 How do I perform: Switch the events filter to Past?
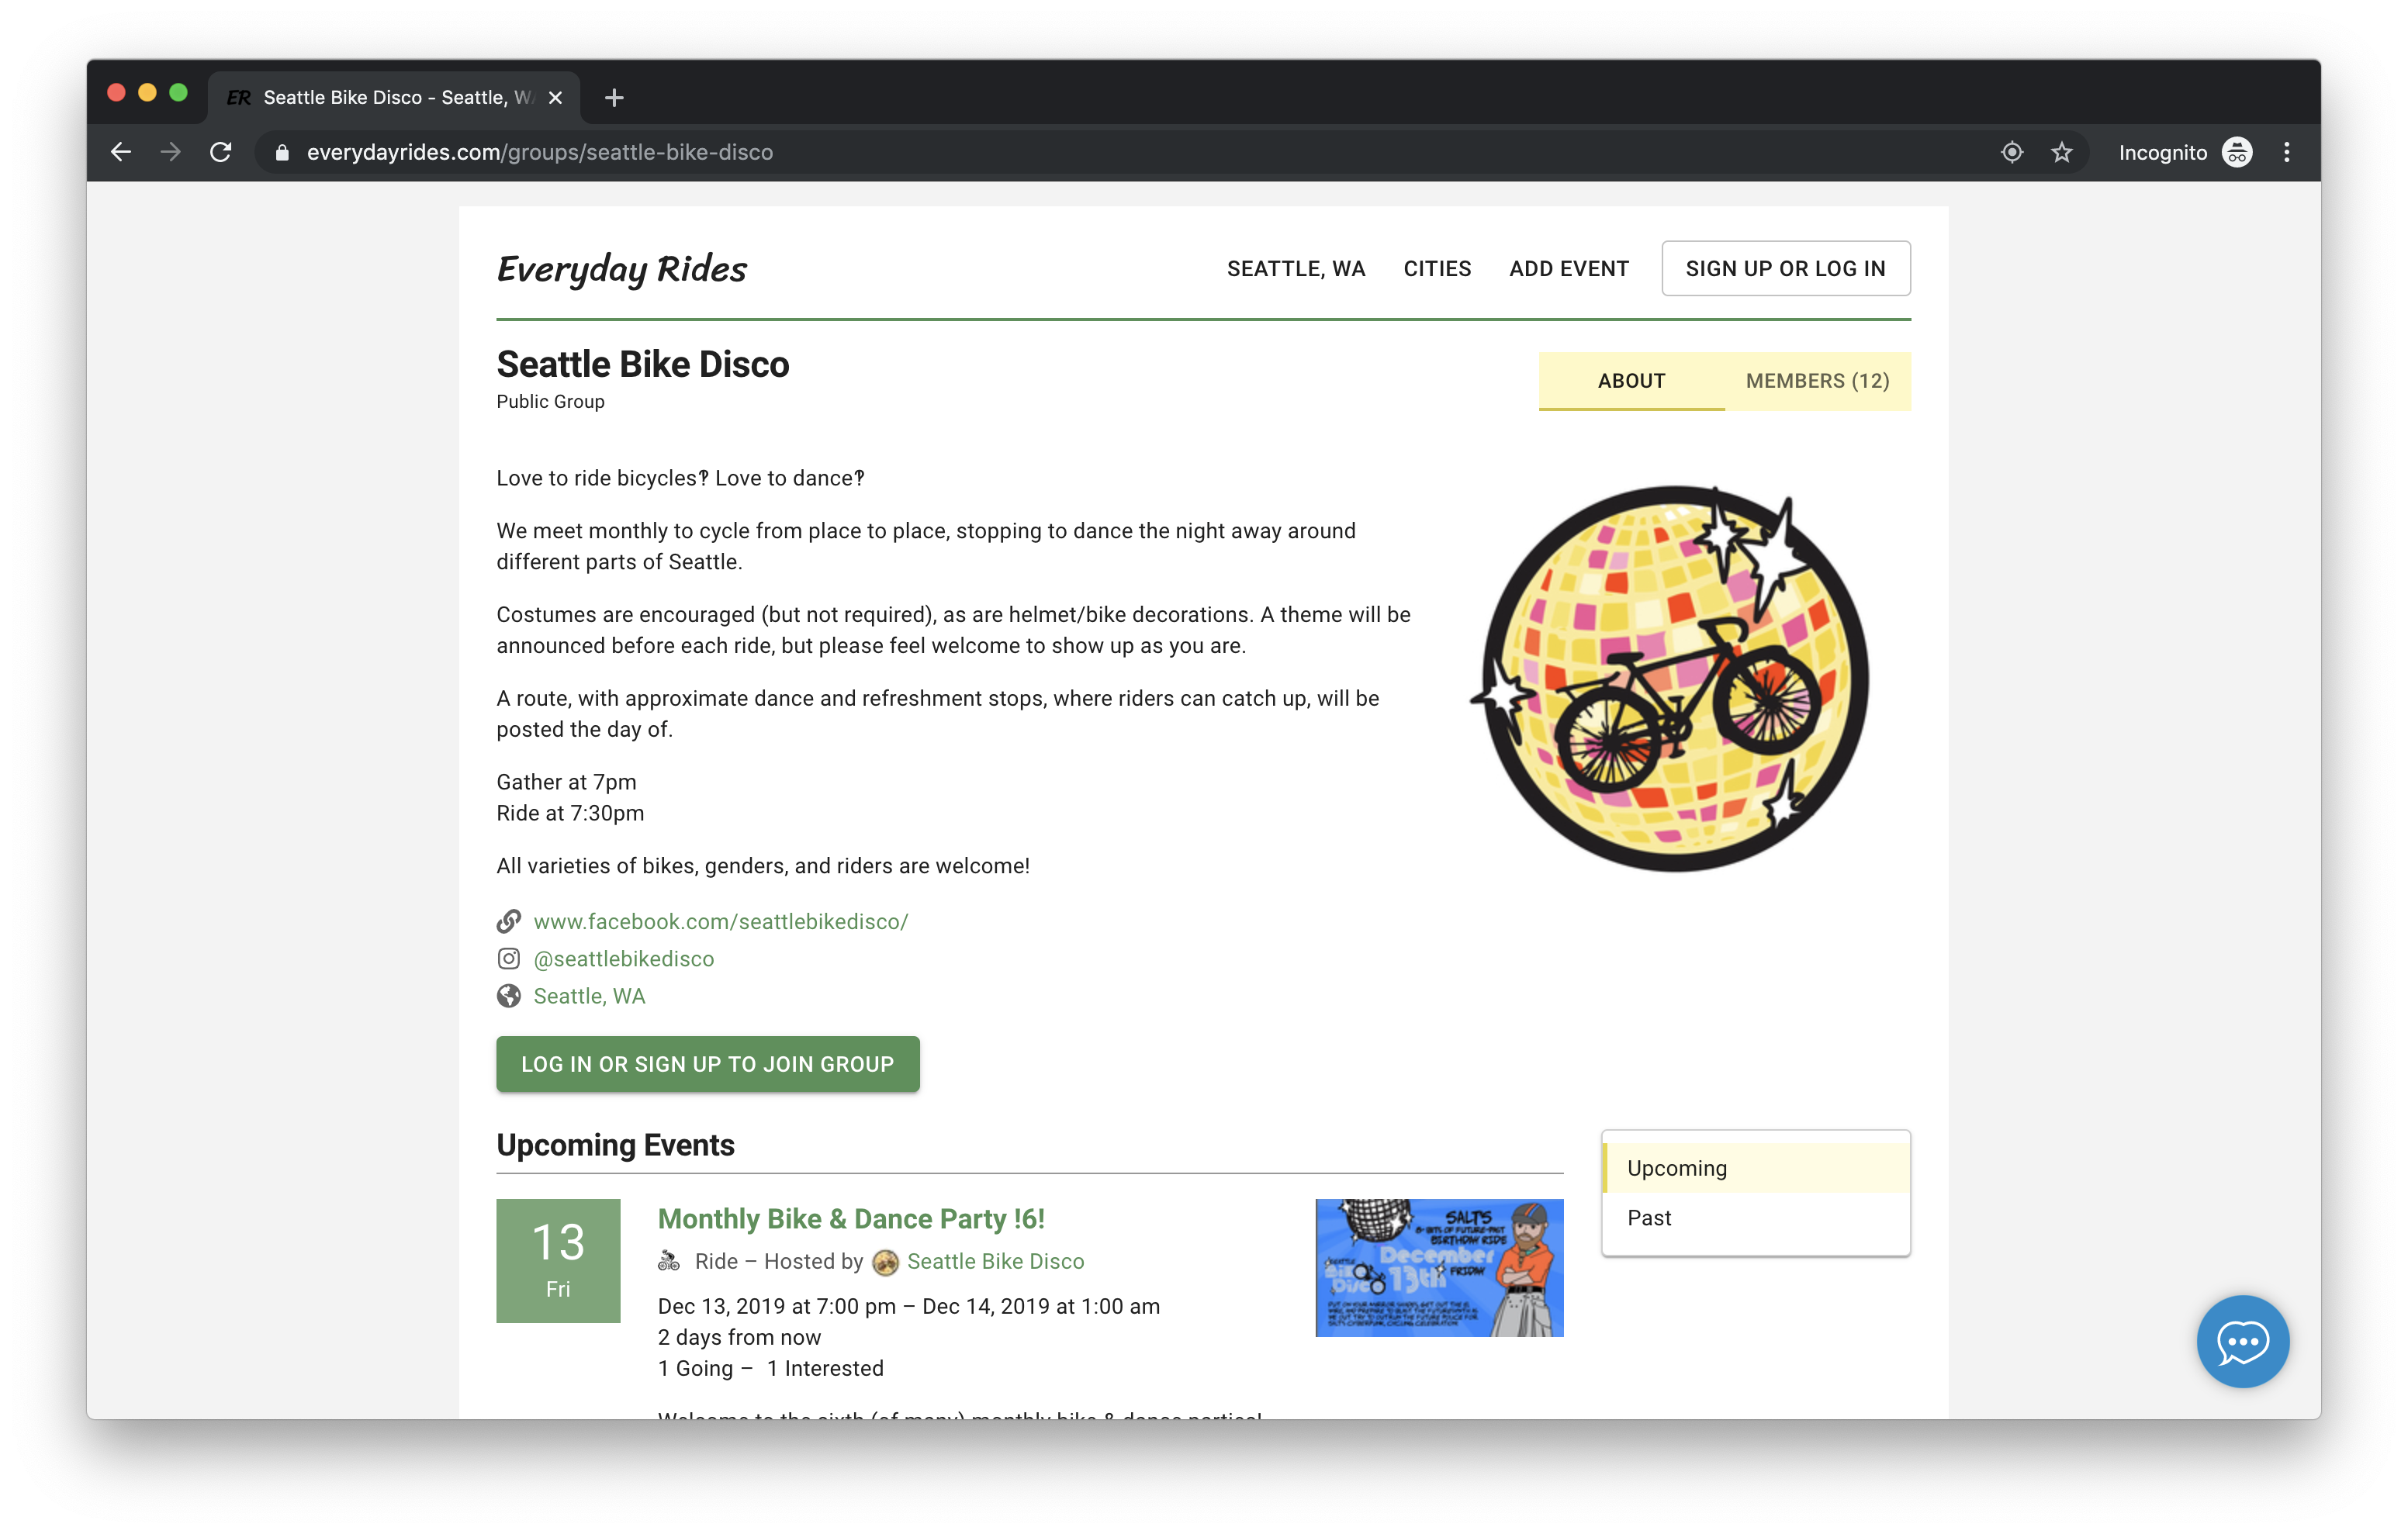[x=1649, y=1217]
